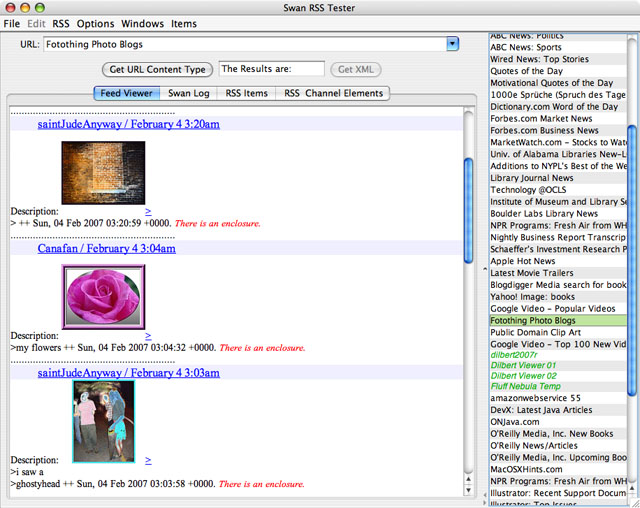This screenshot has width=640, height=508.
Task: Open the cave people photo thumbnail
Action: pyautogui.click(x=103, y=420)
